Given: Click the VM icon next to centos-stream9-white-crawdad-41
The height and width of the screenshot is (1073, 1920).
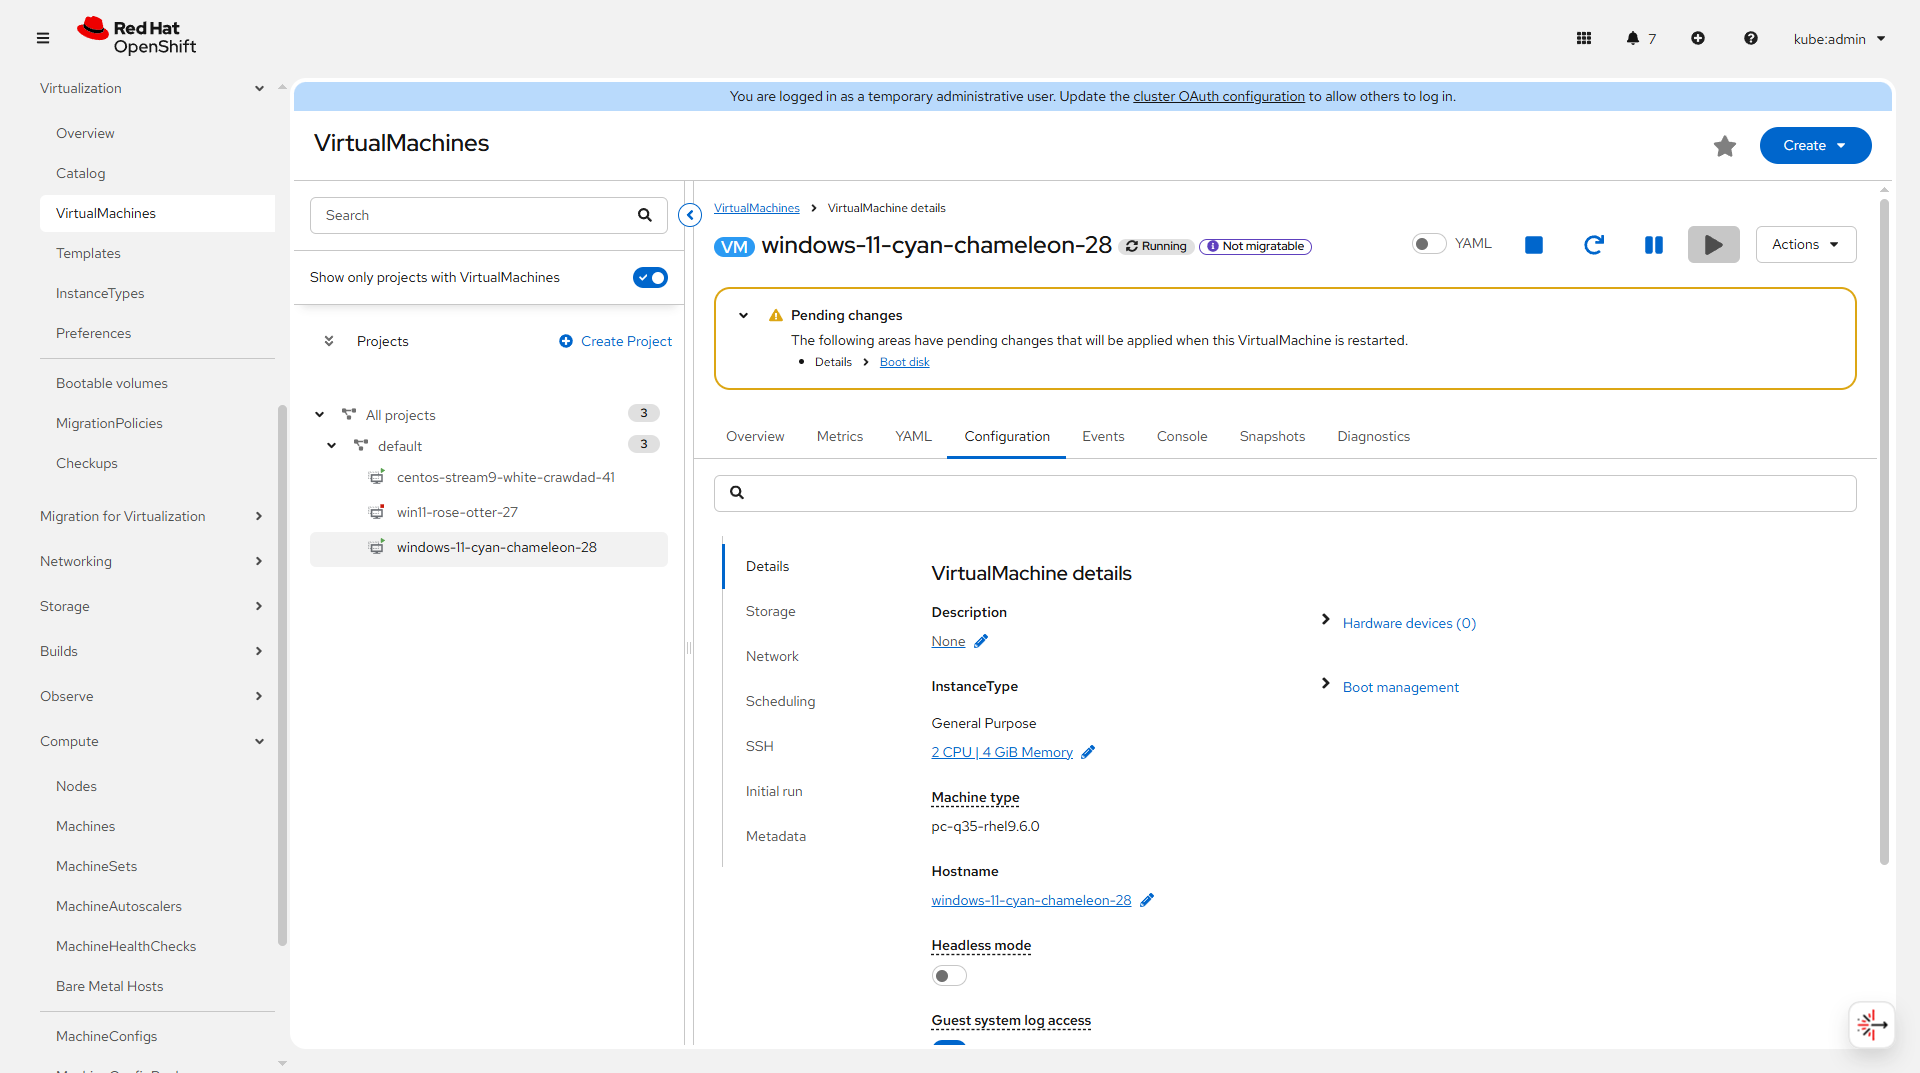Looking at the screenshot, I should point(377,477).
